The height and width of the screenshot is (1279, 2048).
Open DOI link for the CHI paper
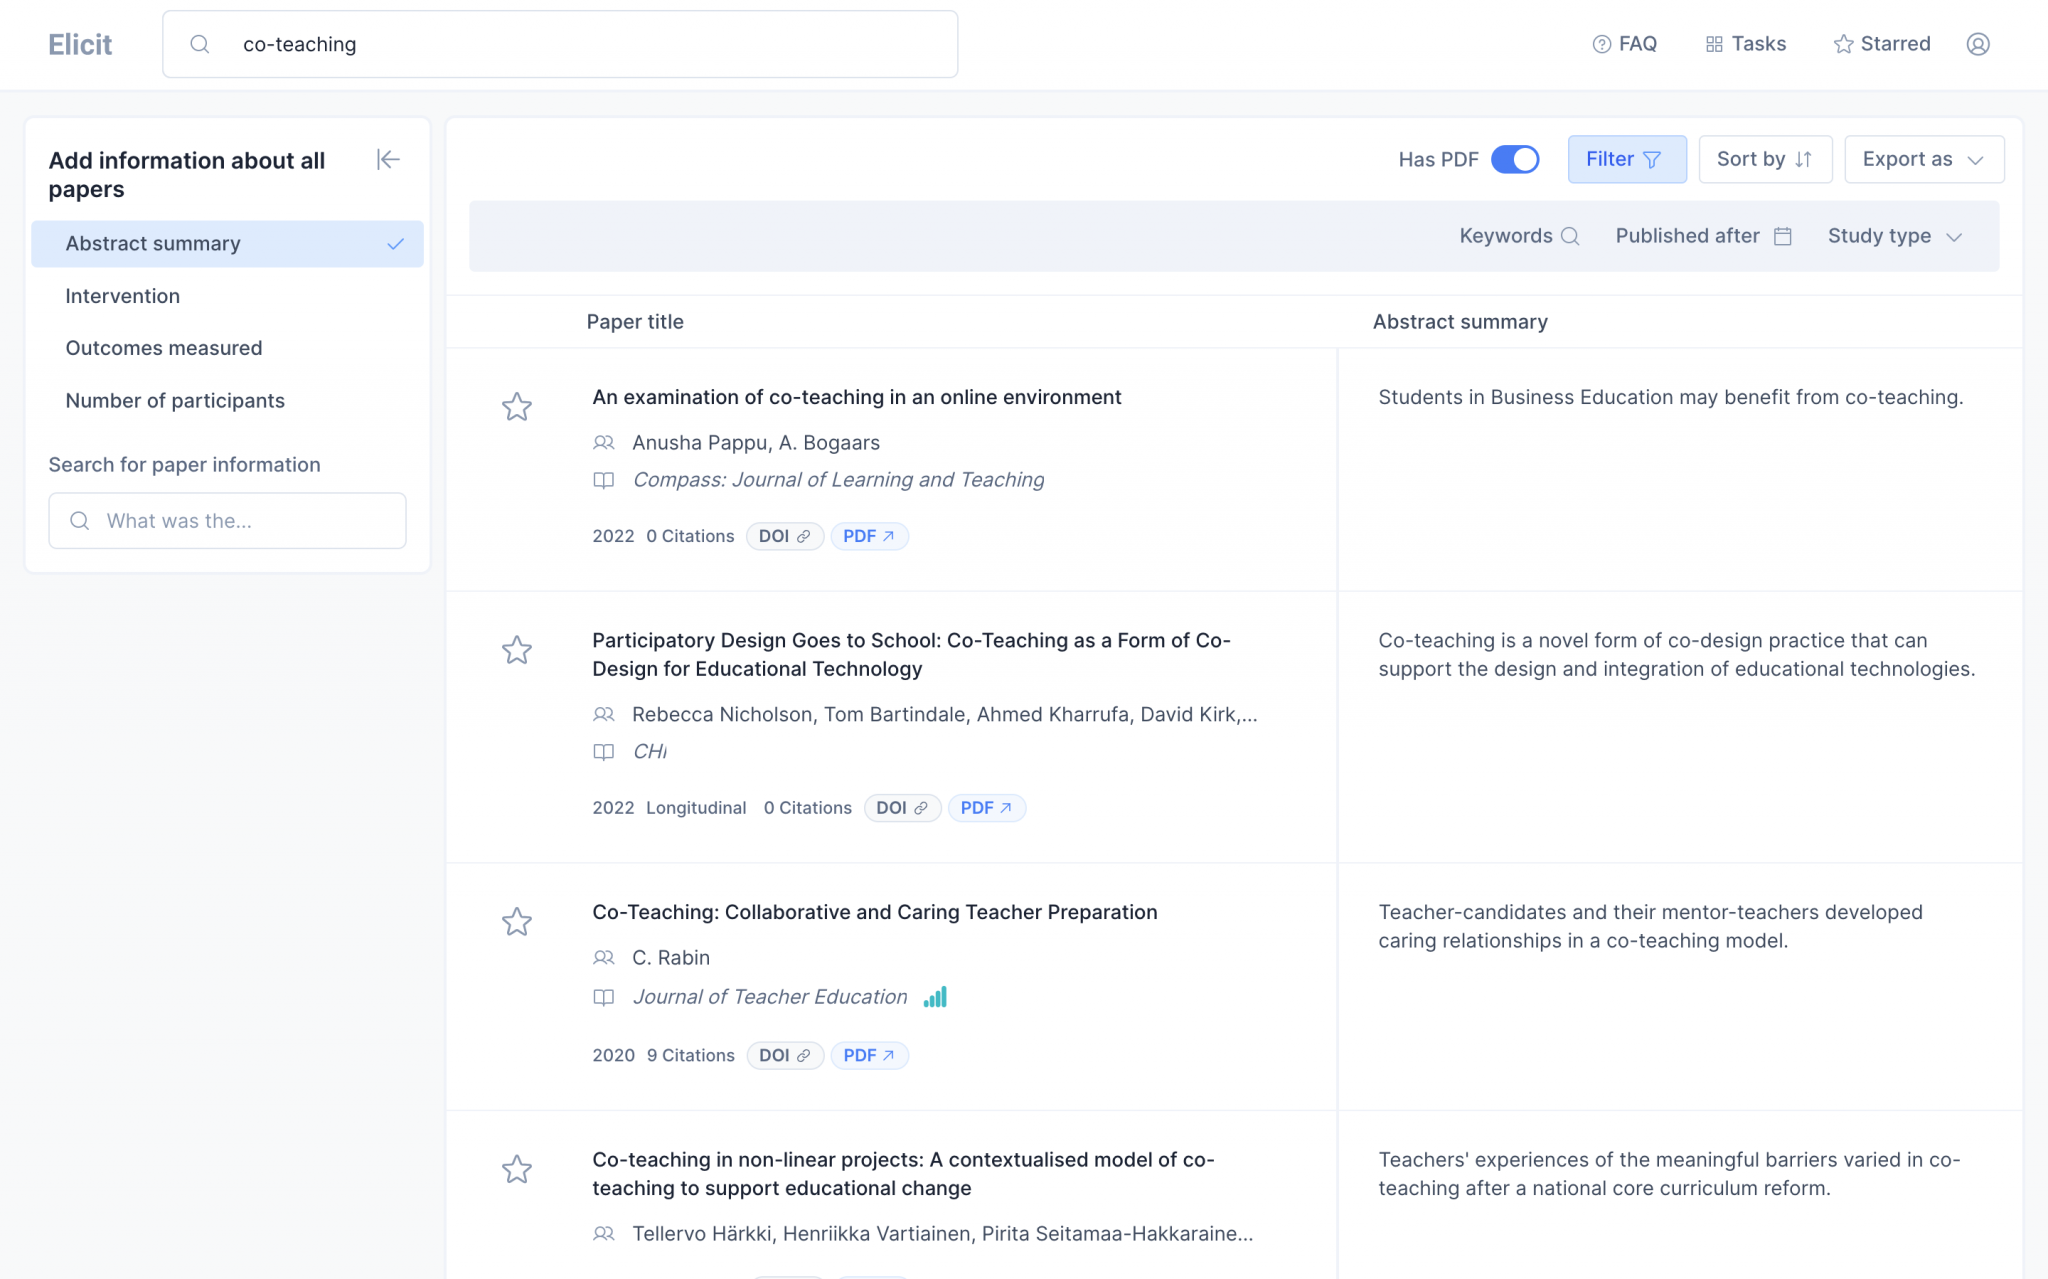(x=901, y=808)
